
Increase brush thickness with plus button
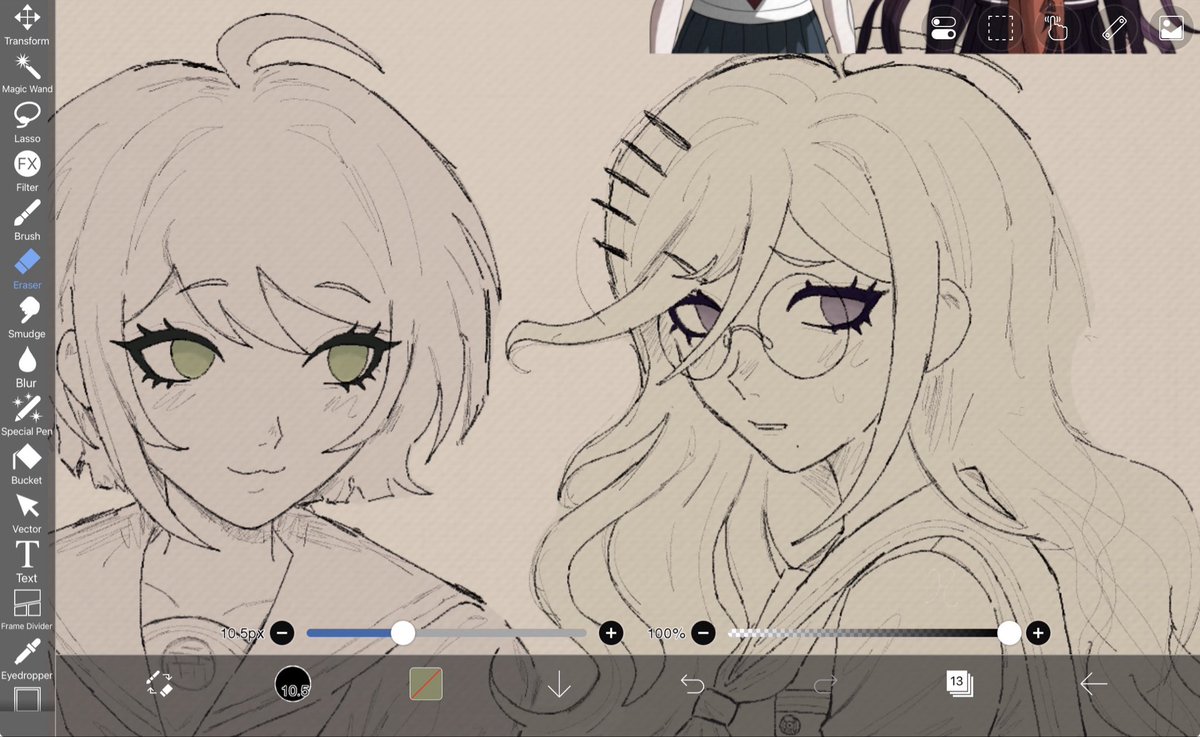(x=611, y=633)
